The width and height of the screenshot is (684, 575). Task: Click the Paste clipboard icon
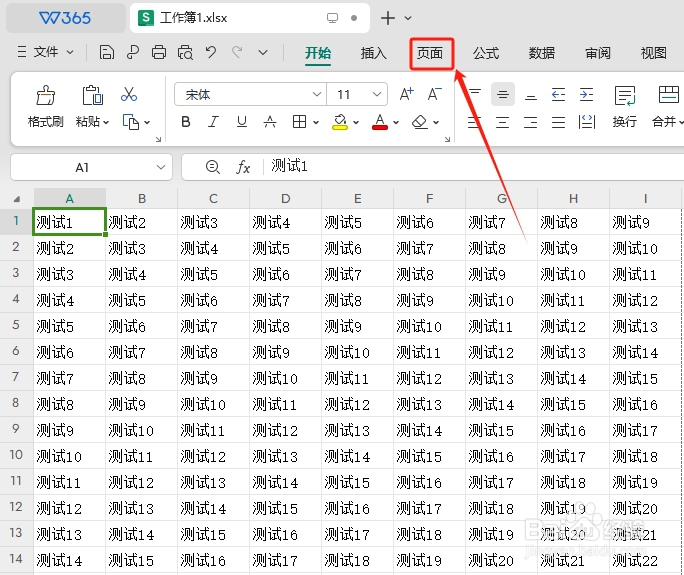coord(92,95)
